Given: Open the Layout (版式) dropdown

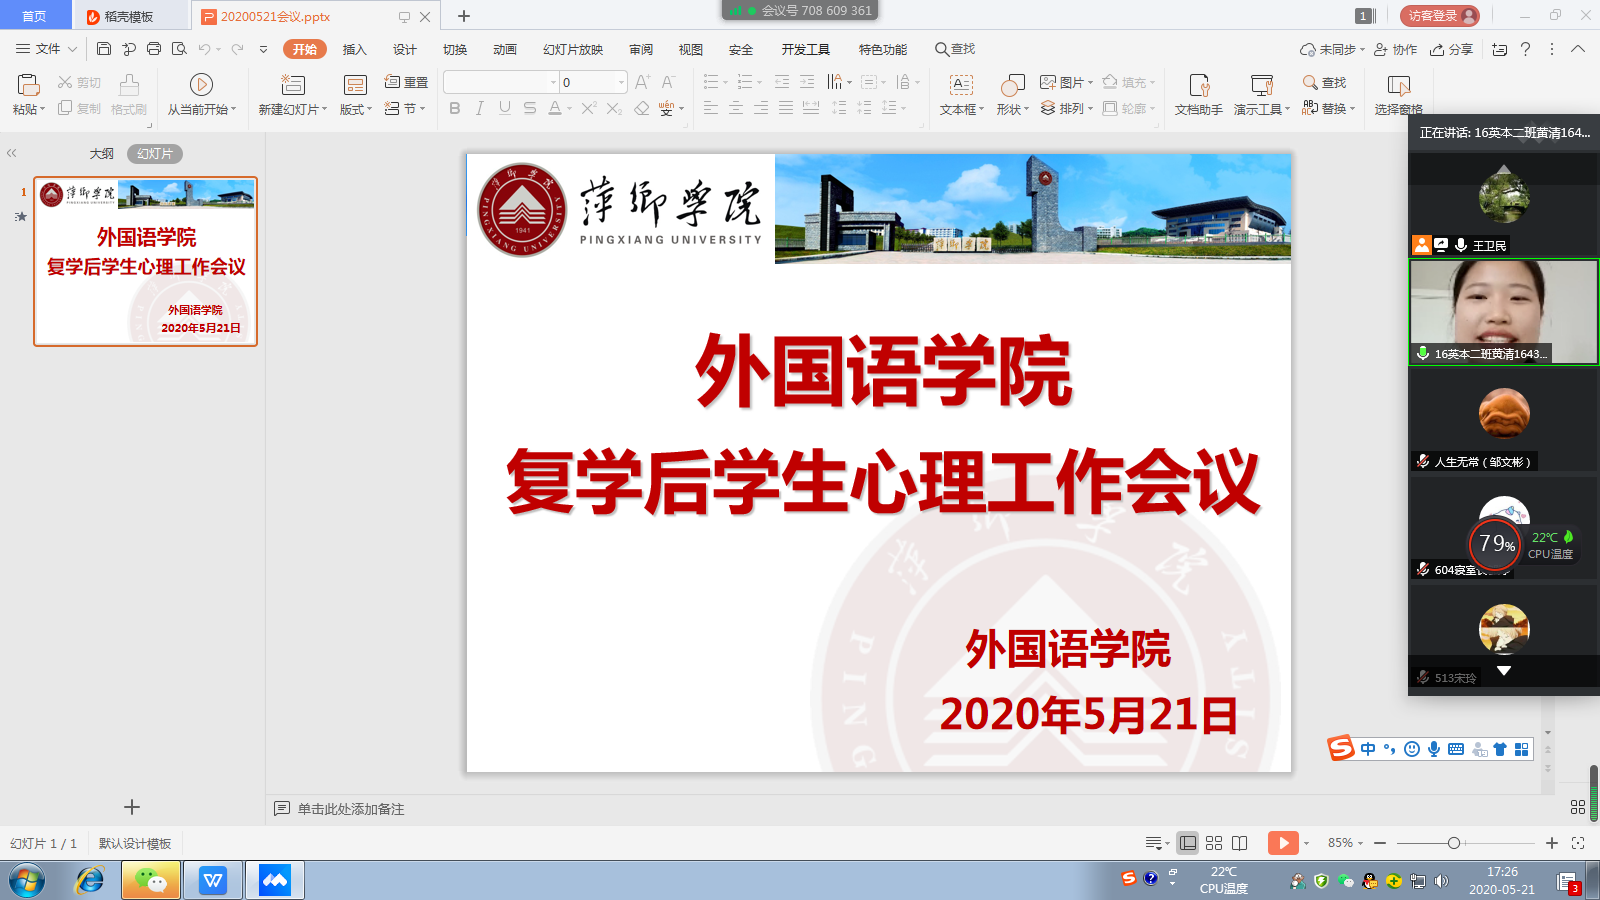Looking at the screenshot, I should coord(355,109).
